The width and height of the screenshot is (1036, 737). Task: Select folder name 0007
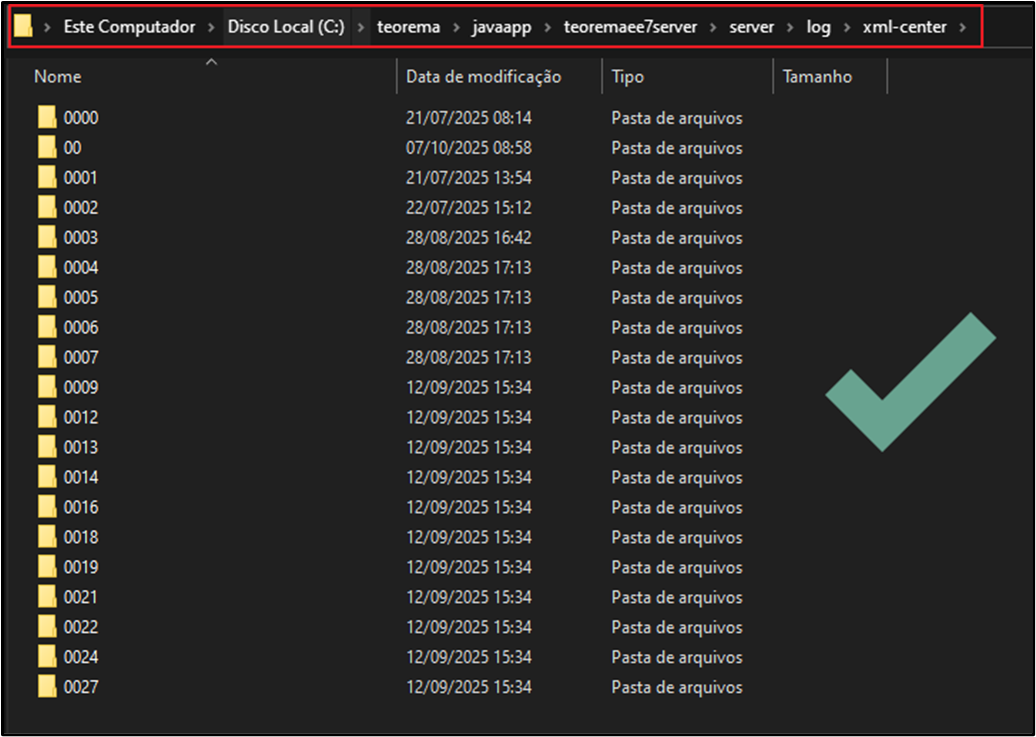click(x=81, y=358)
